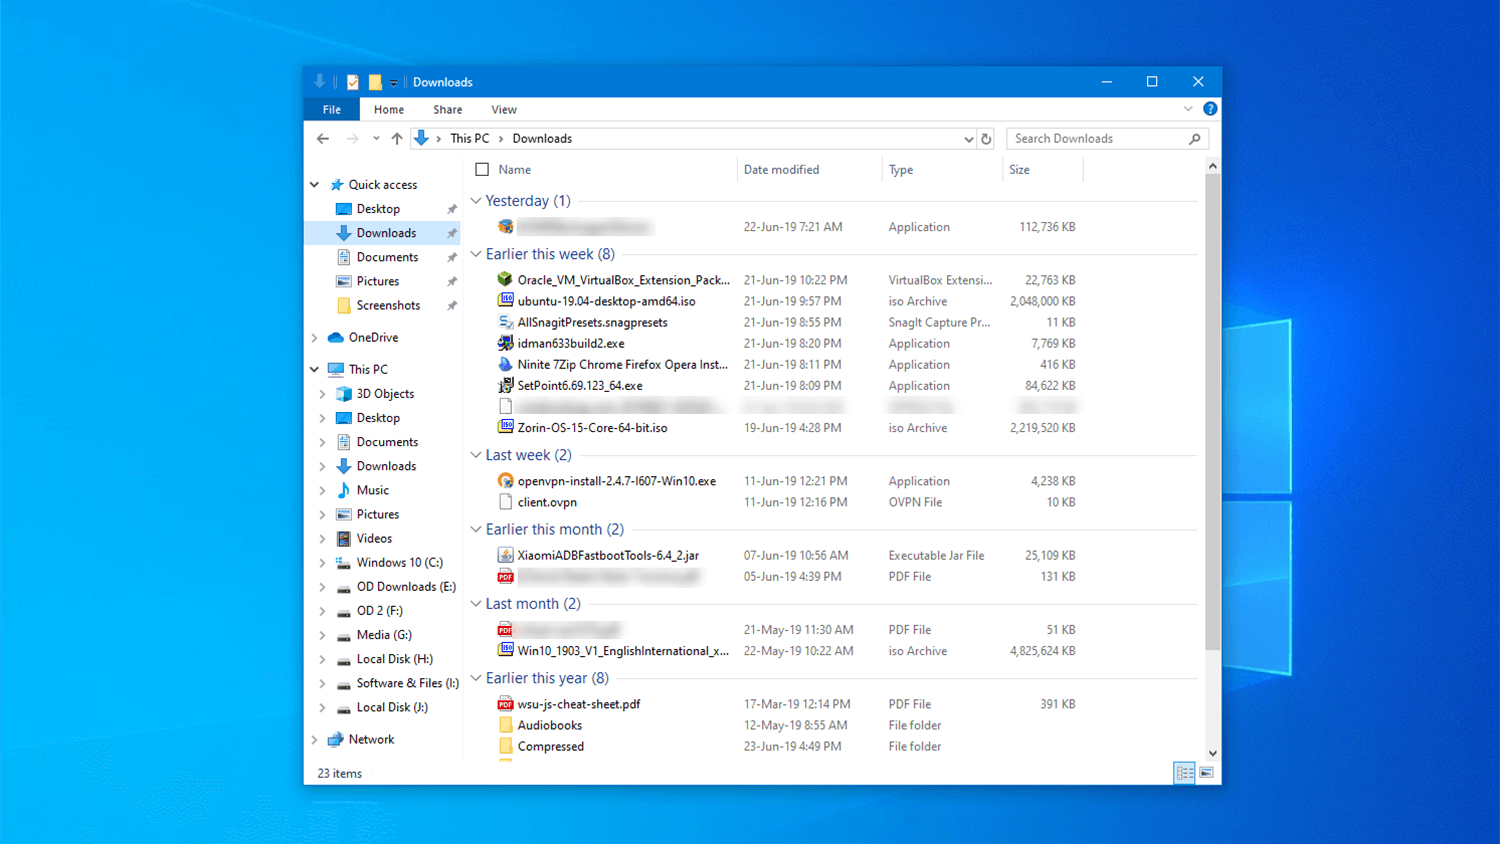Select Details view in the status bar
The height and width of the screenshot is (844, 1500).
[1184, 772]
